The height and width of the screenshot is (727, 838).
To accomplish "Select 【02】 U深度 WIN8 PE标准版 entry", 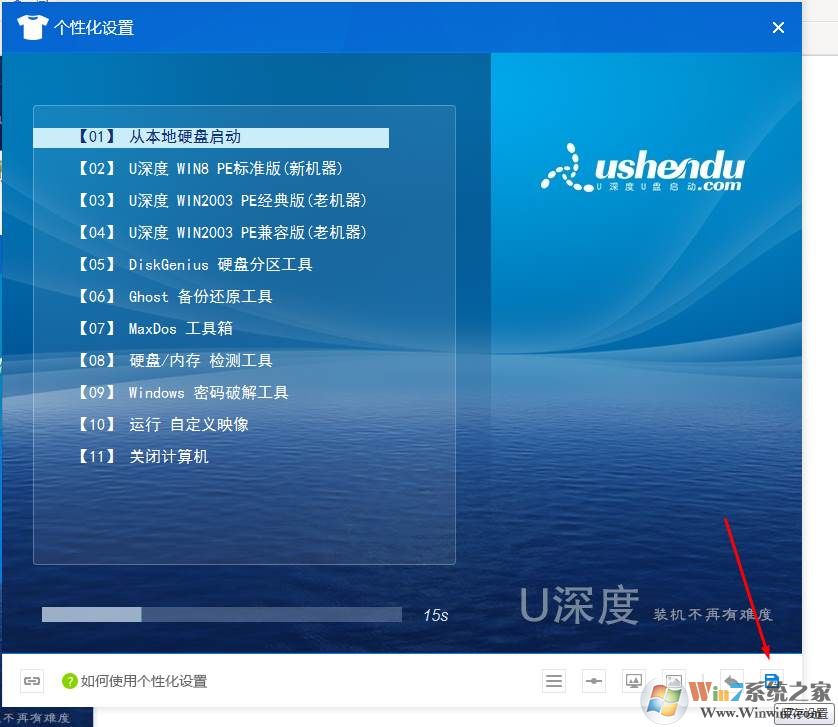I will [211, 169].
